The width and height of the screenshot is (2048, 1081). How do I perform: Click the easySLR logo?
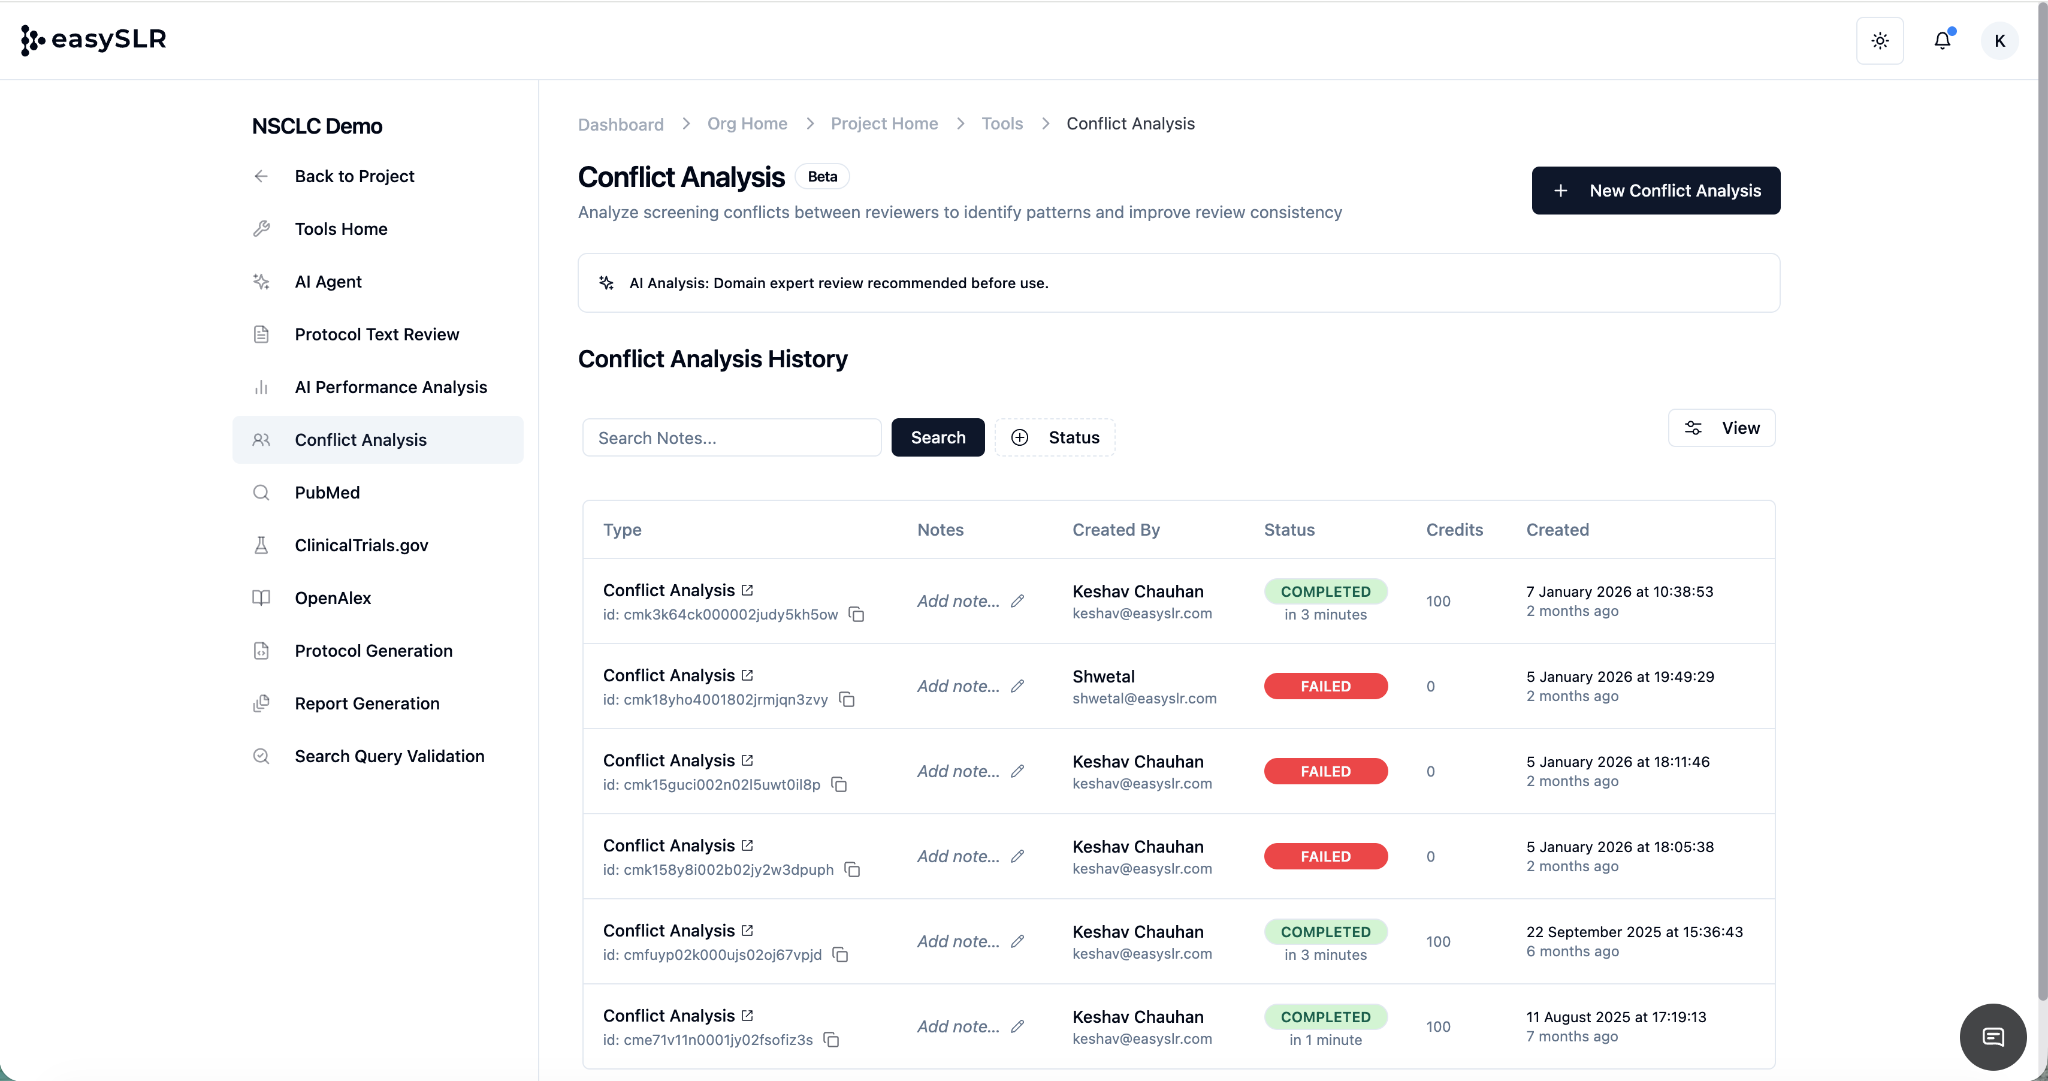(x=94, y=40)
